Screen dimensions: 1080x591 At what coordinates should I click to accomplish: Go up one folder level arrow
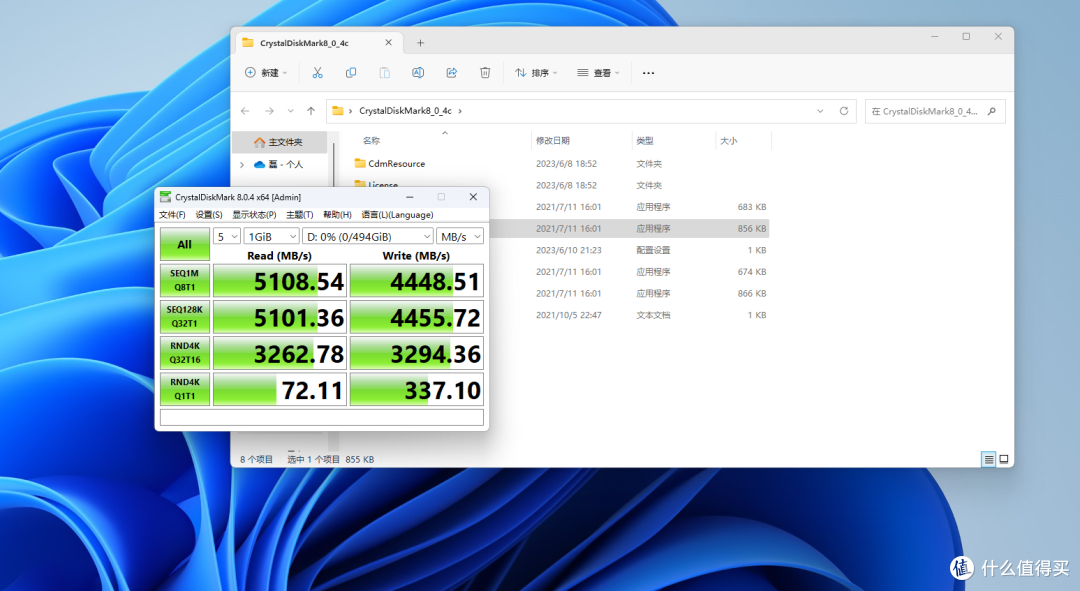tap(311, 111)
